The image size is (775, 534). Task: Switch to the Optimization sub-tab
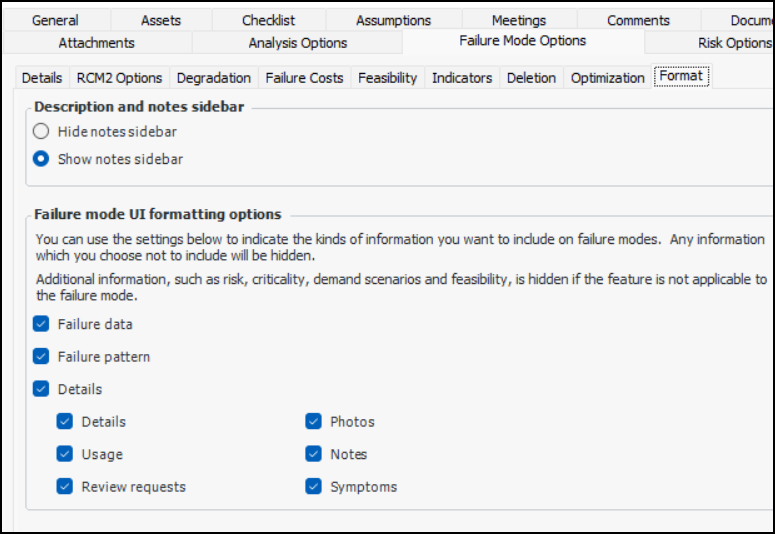pos(607,78)
